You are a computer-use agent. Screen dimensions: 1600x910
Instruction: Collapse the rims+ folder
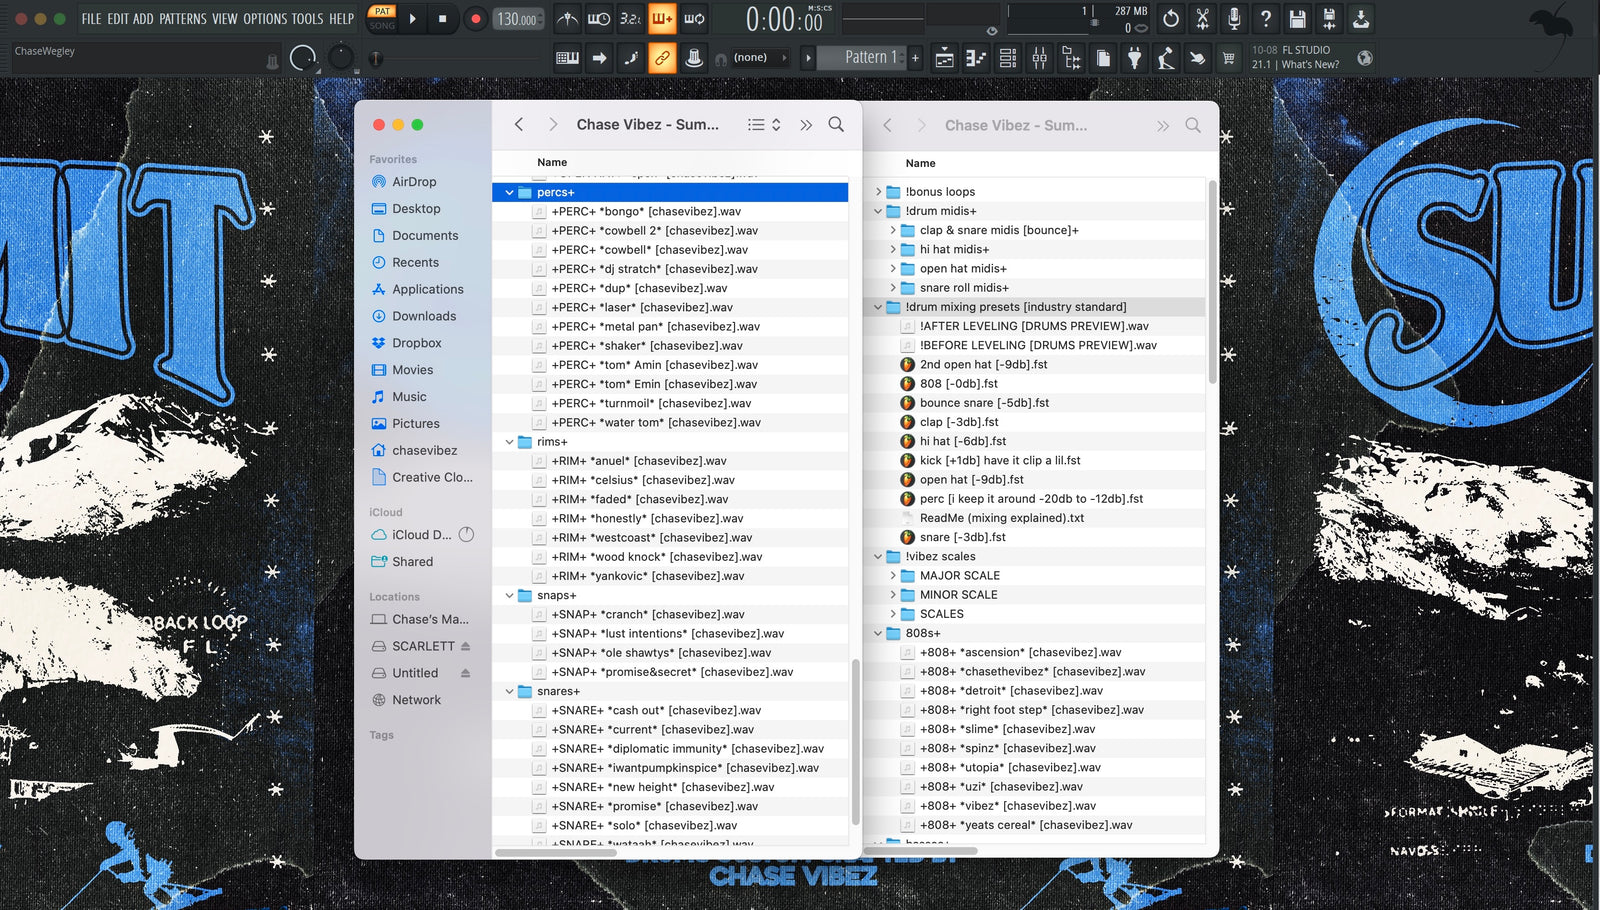(509, 442)
